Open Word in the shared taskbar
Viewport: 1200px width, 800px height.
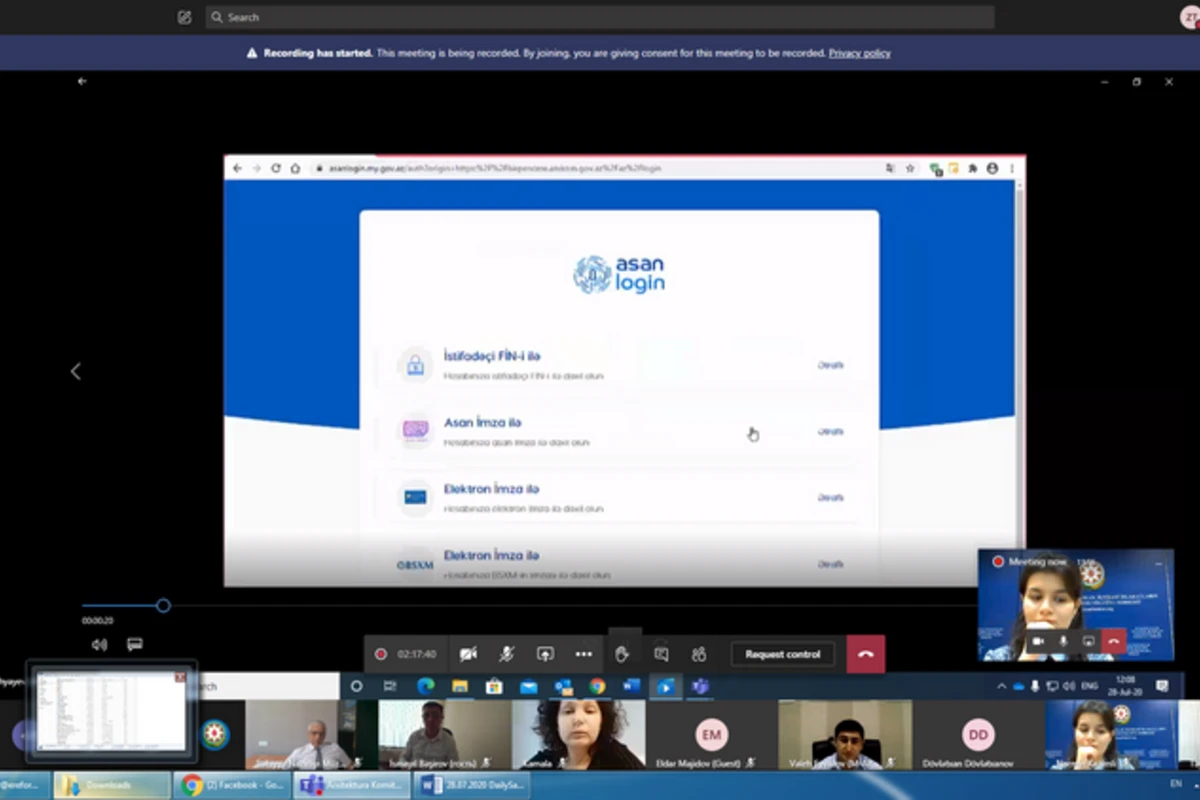(631, 686)
